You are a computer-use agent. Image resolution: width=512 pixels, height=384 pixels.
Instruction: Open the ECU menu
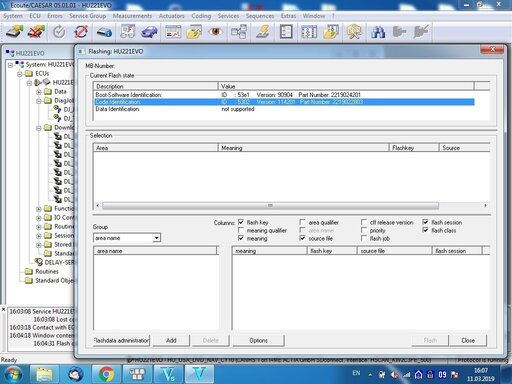(35, 16)
